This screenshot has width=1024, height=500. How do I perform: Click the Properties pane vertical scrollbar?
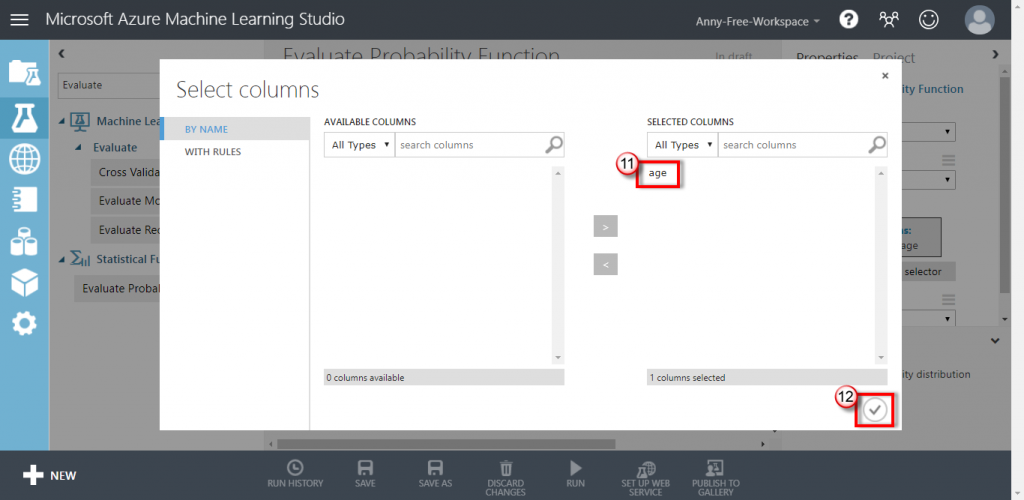pyautogui.click(x=1004, y=186)
